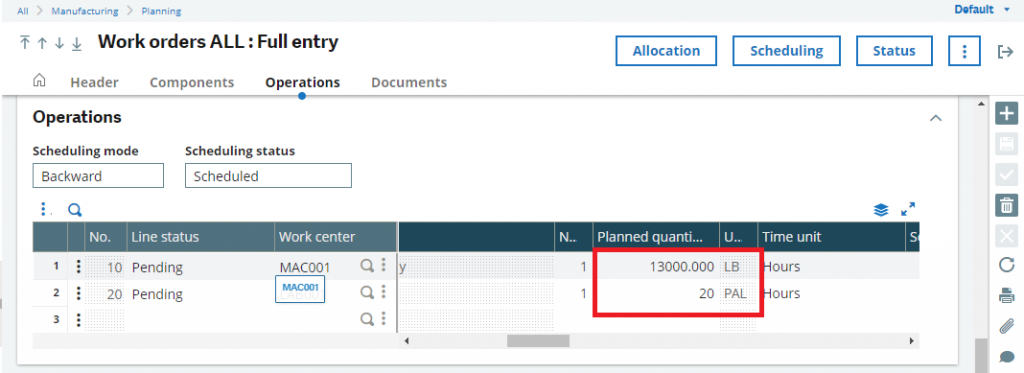The height and width of the screenshot is (373, 1024).
Task: Click the exit icon next to Status
Action: point(1005,52)
